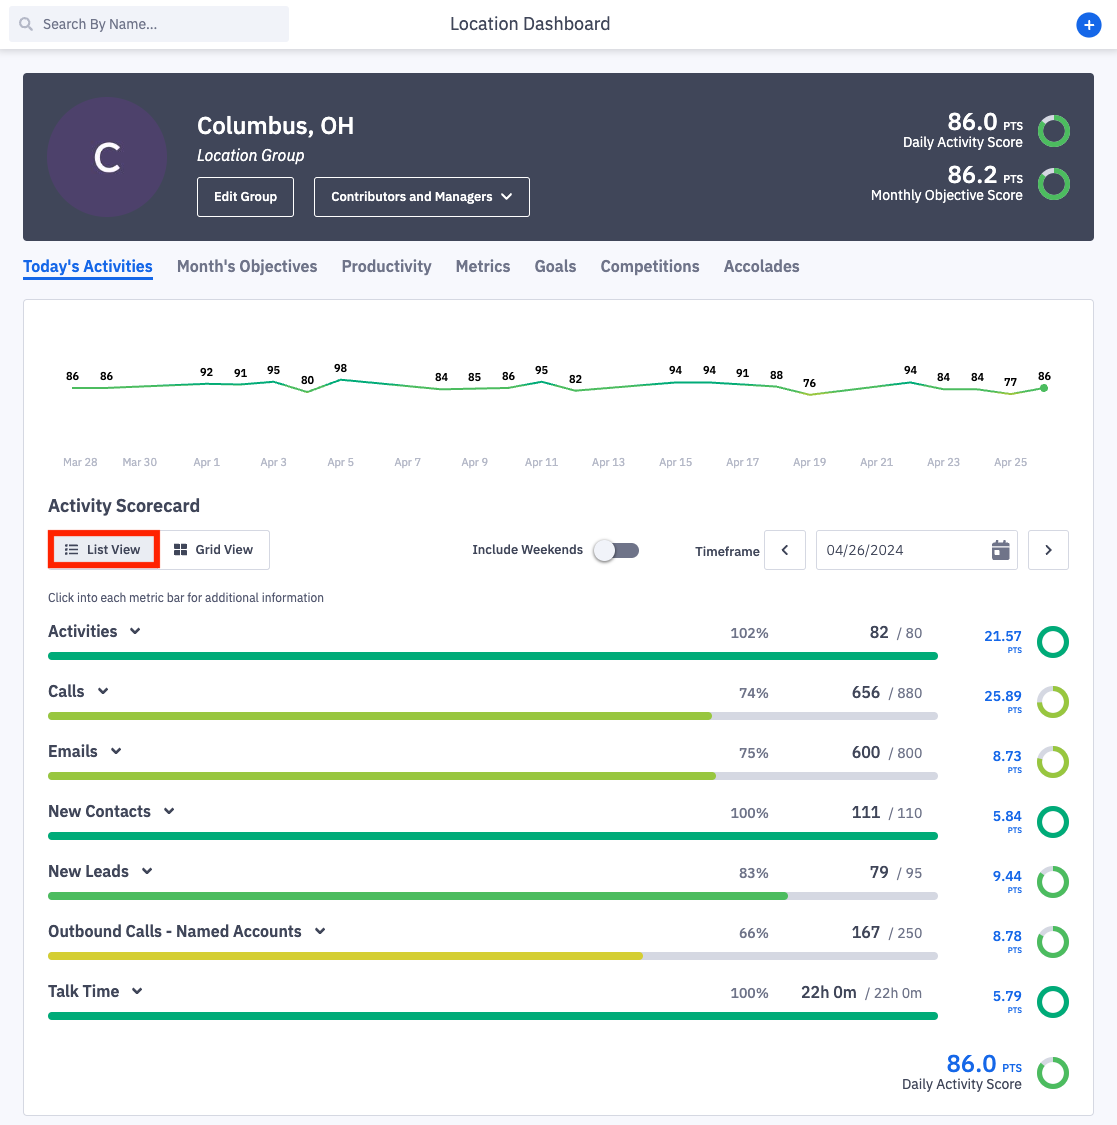Click the purple Columbus group avatar
1117x1125 pixels.
107,157
